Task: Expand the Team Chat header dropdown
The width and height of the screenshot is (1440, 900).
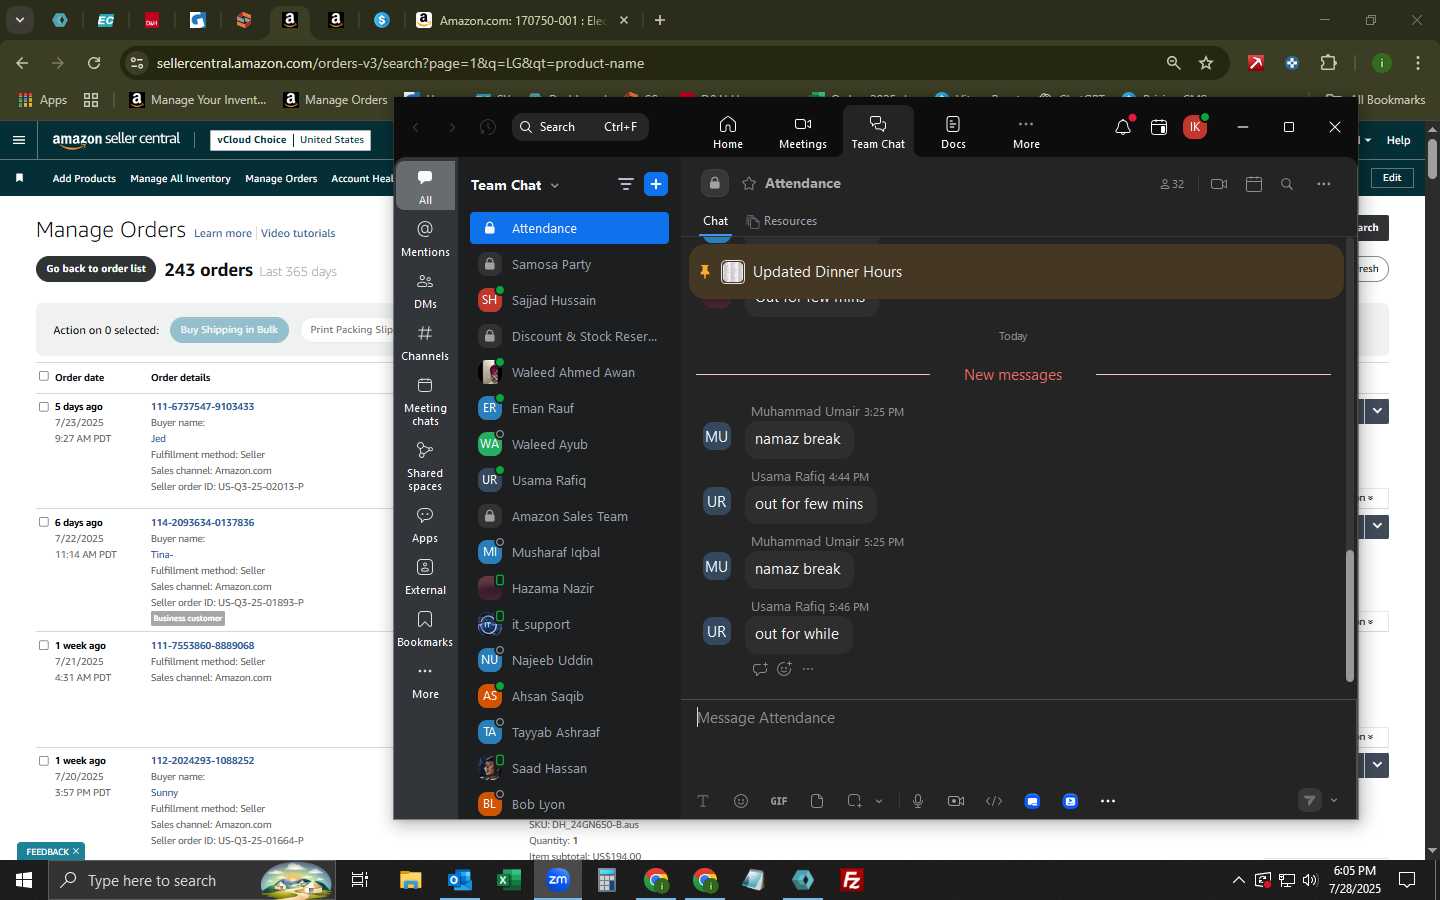Action: (x=555, y=185)
